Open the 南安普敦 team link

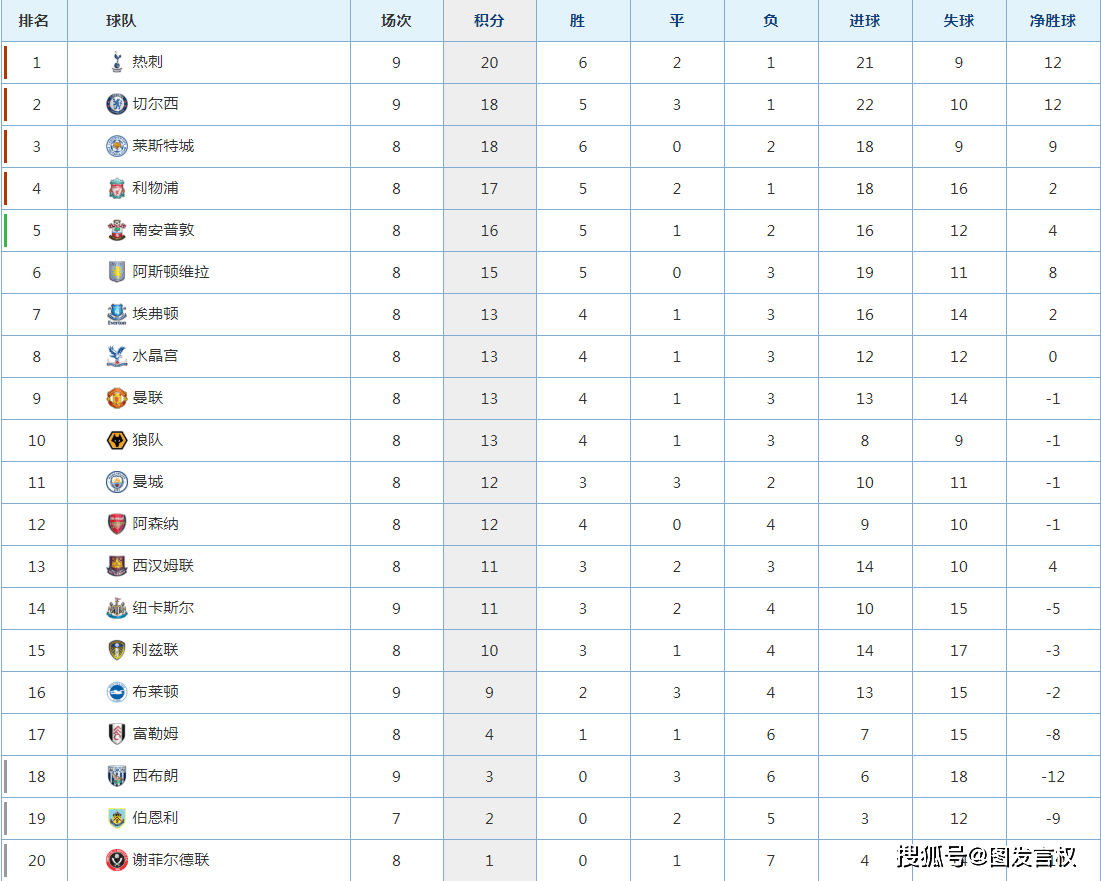[163, 230]
